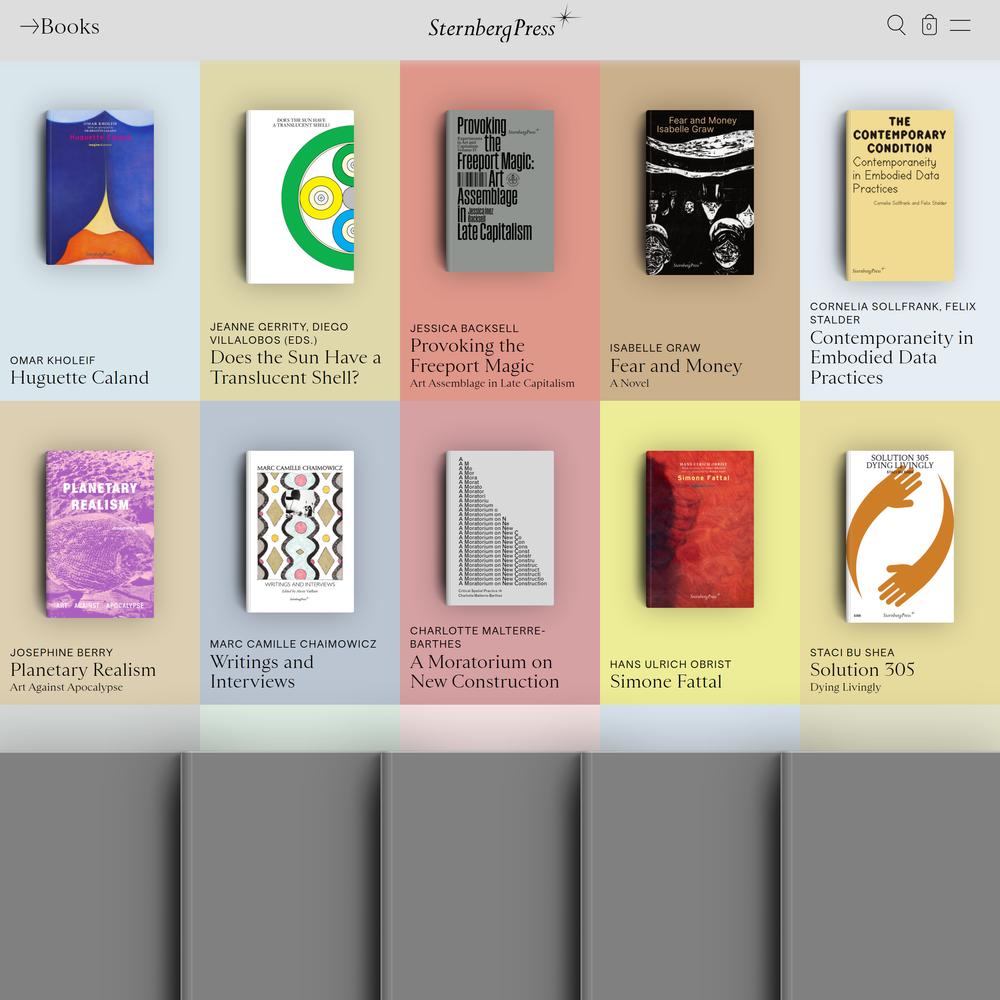This screenshot has height=1000, width=1000.
Task: Open the Huguette Caland book cover
Action: pos(99,188)
